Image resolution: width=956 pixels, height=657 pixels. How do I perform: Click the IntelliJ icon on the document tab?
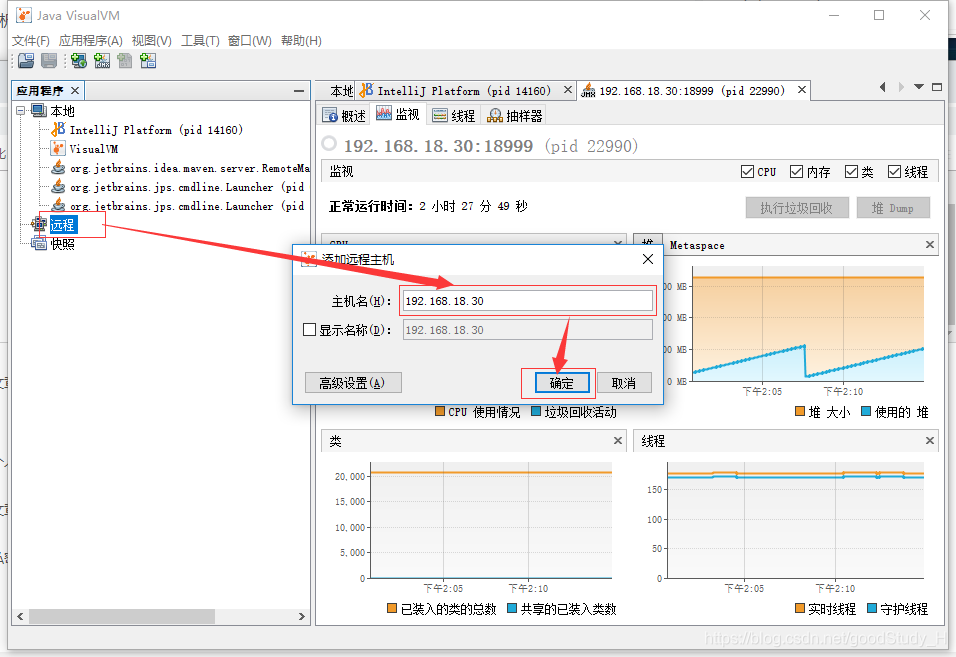tap(366, 90)
